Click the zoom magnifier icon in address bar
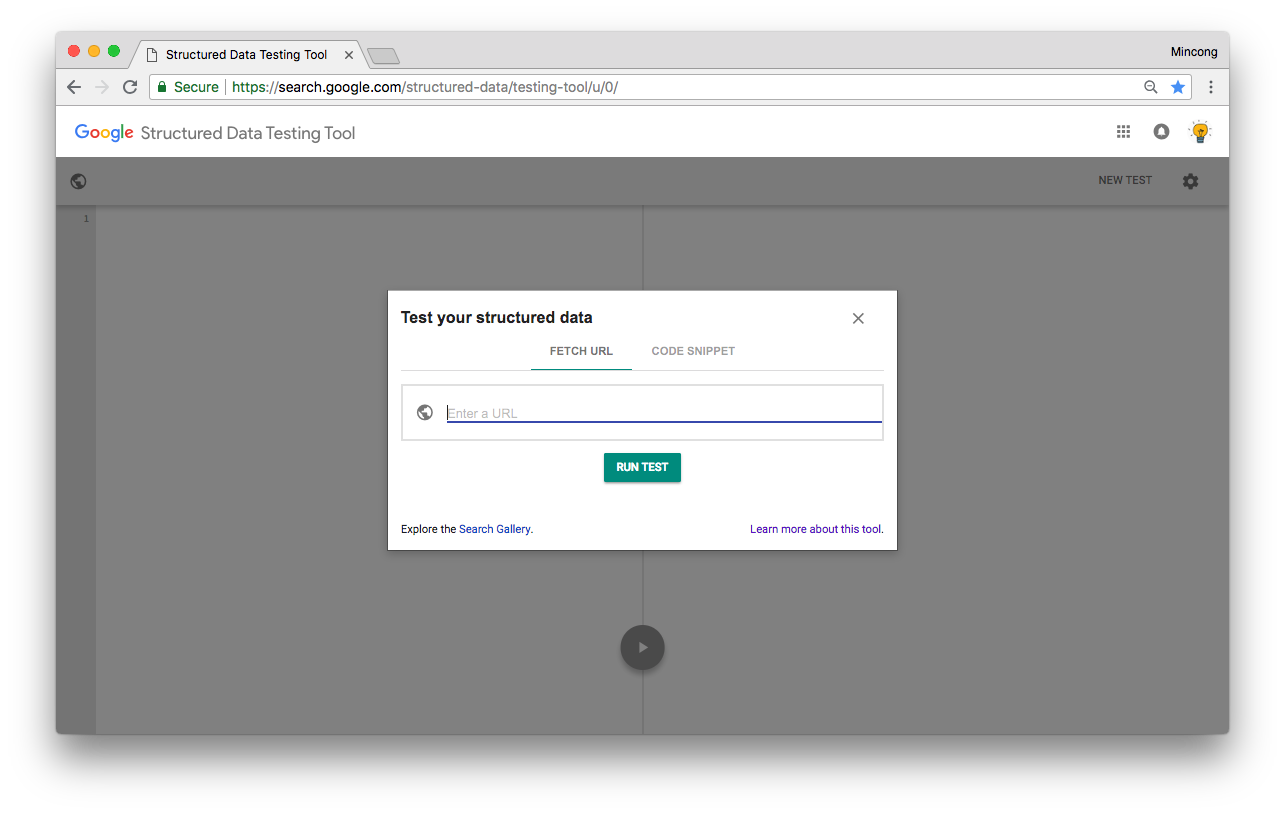 tap(1151, 87)
